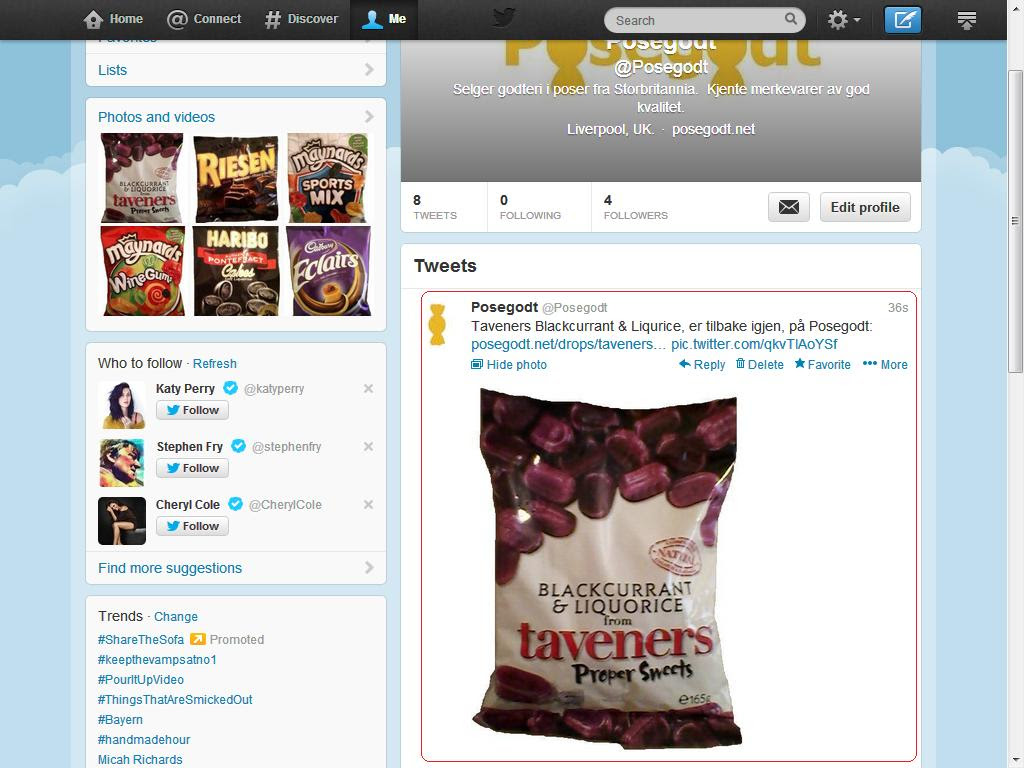The image size is (1024, 768).
Task: Open the Cadbury Eclairs thumbnail
Action: click(x=328, y=271)
